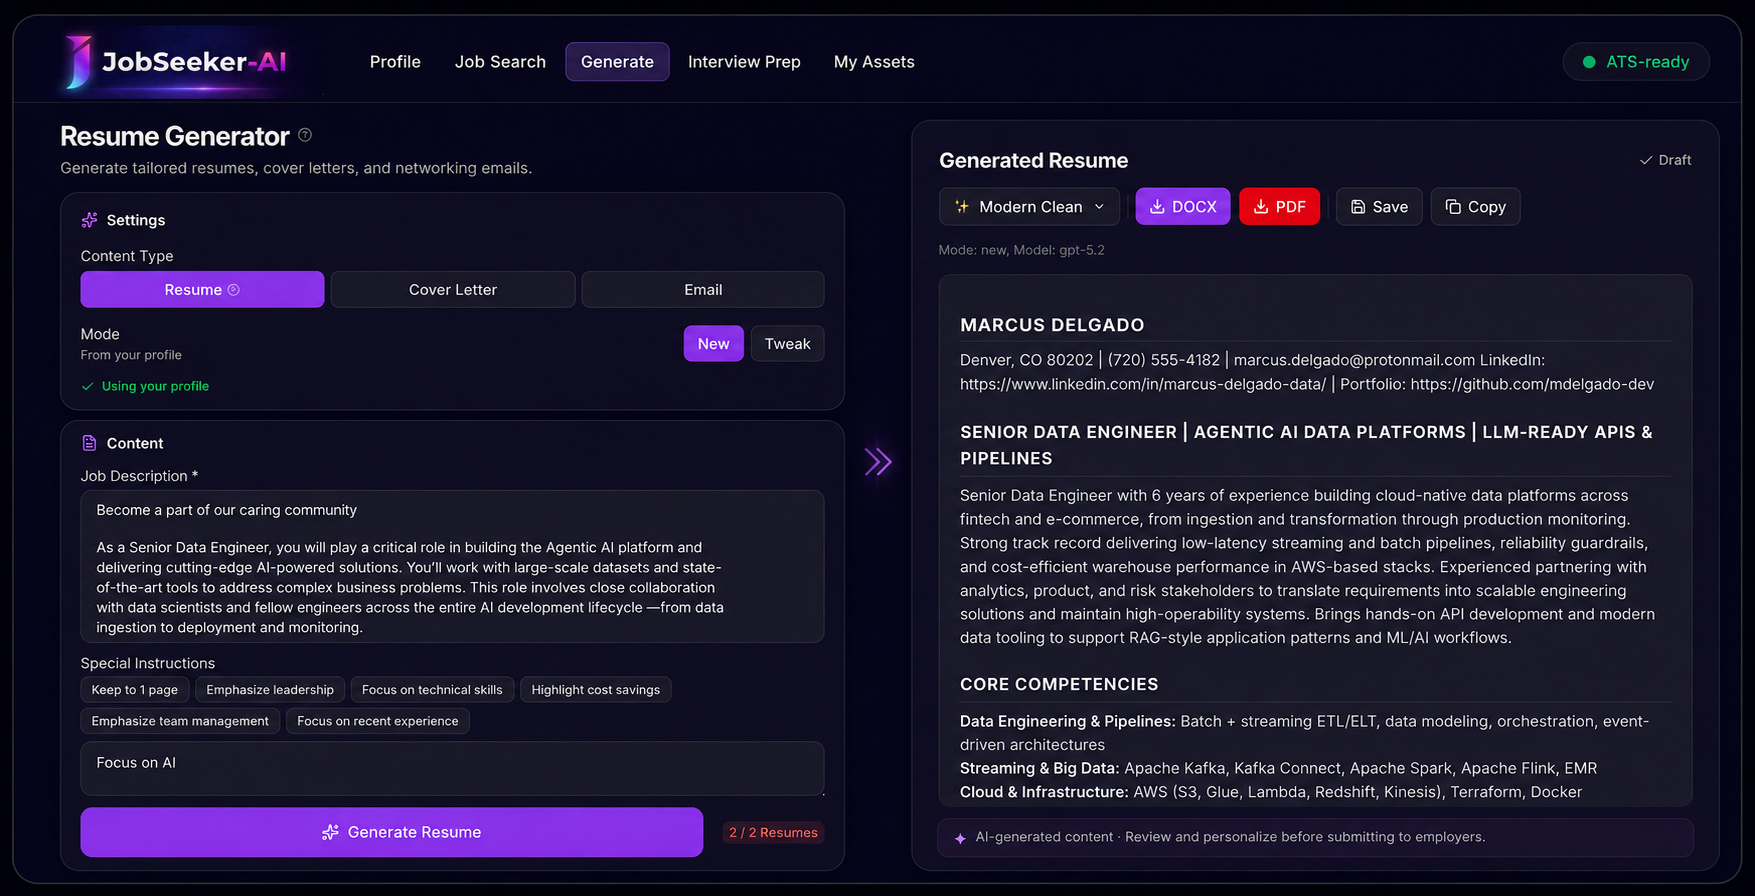Click the sparkle Settings icon
Viewport: 1755px width, 896px height.
click(x=89, y=220)
